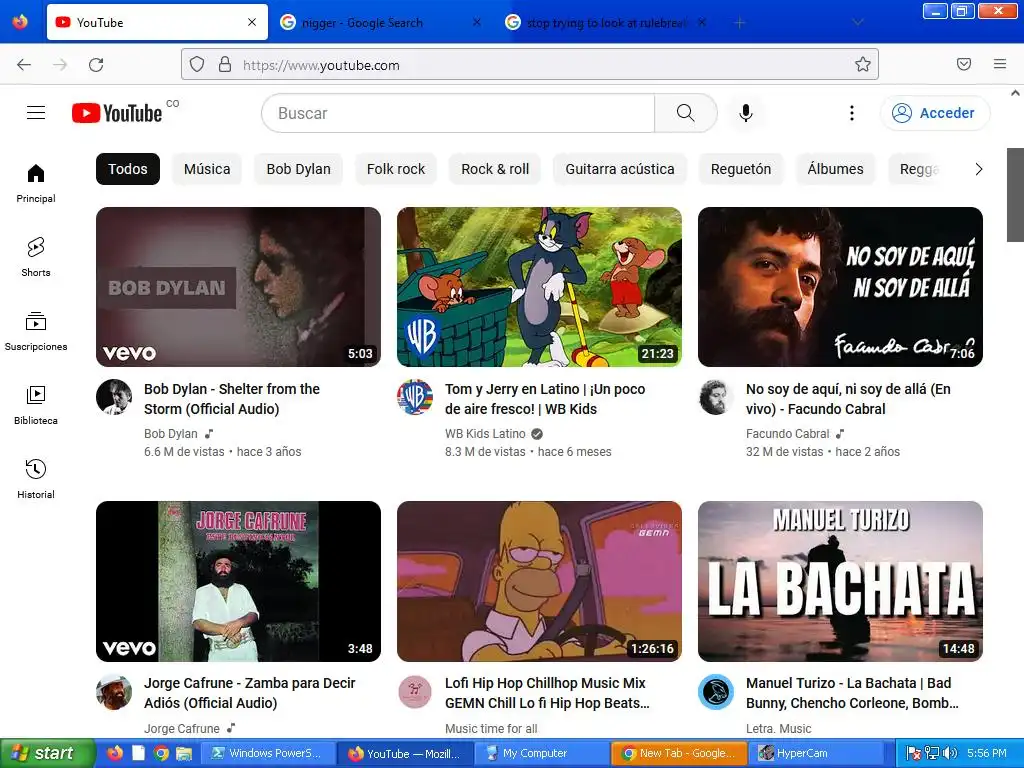Click the site security padlock icon
Screen dimensions: 1024x768
[225, 65]
